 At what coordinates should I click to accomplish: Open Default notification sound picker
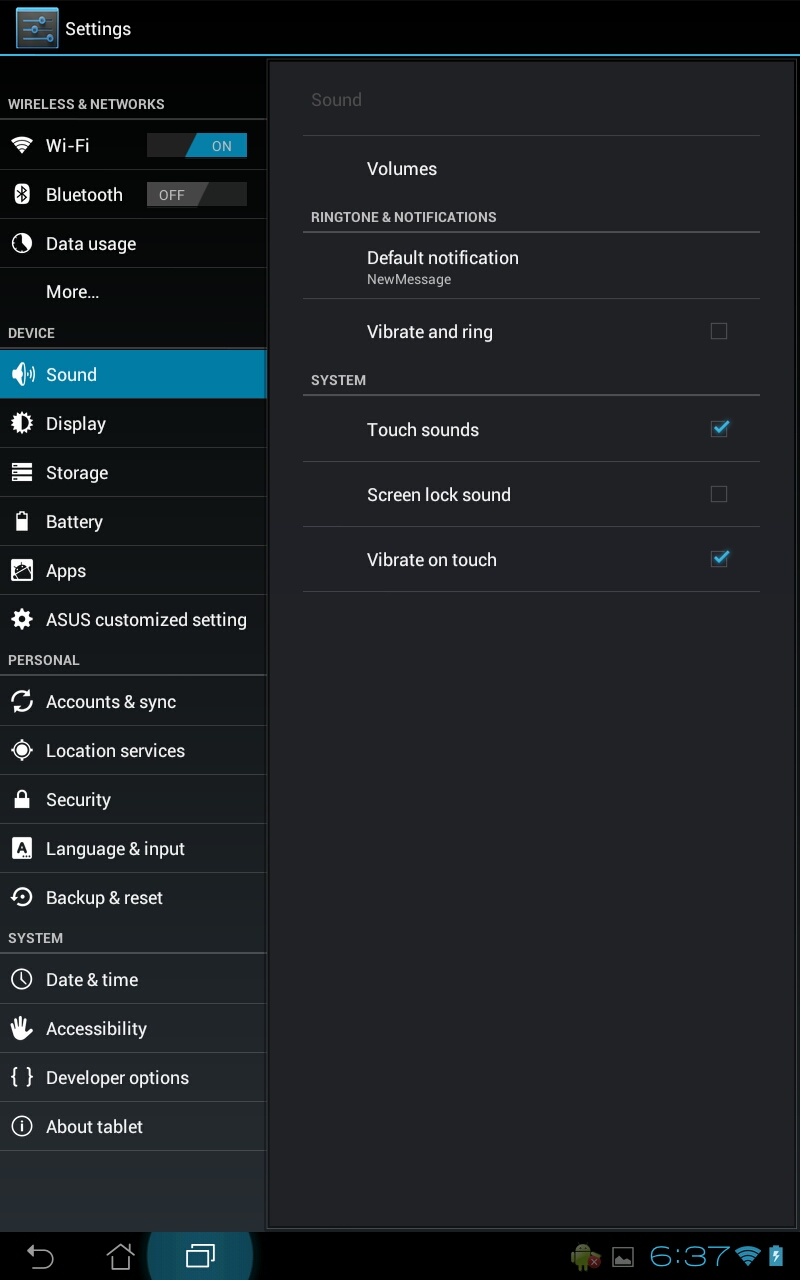coord(443,266)
